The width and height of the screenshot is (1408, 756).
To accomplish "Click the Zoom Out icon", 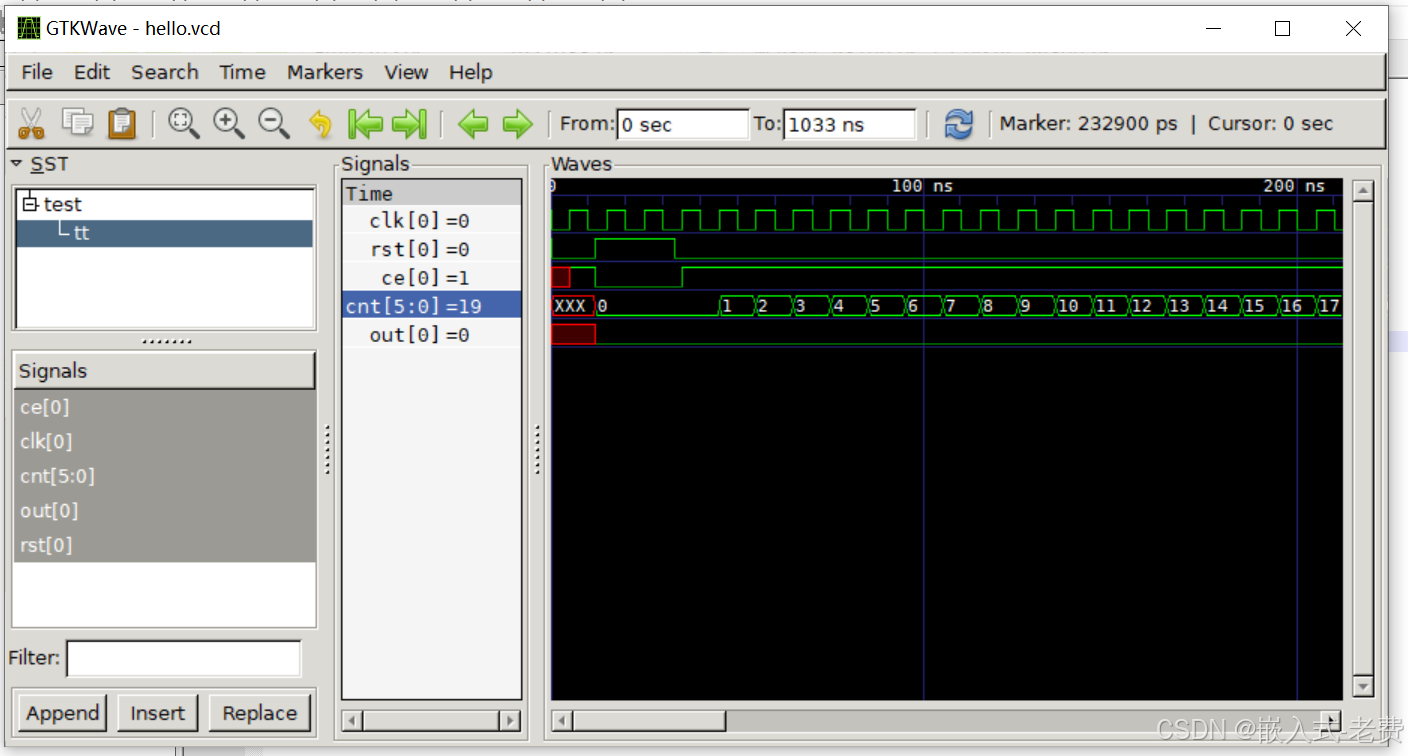I will click(274, 123).
